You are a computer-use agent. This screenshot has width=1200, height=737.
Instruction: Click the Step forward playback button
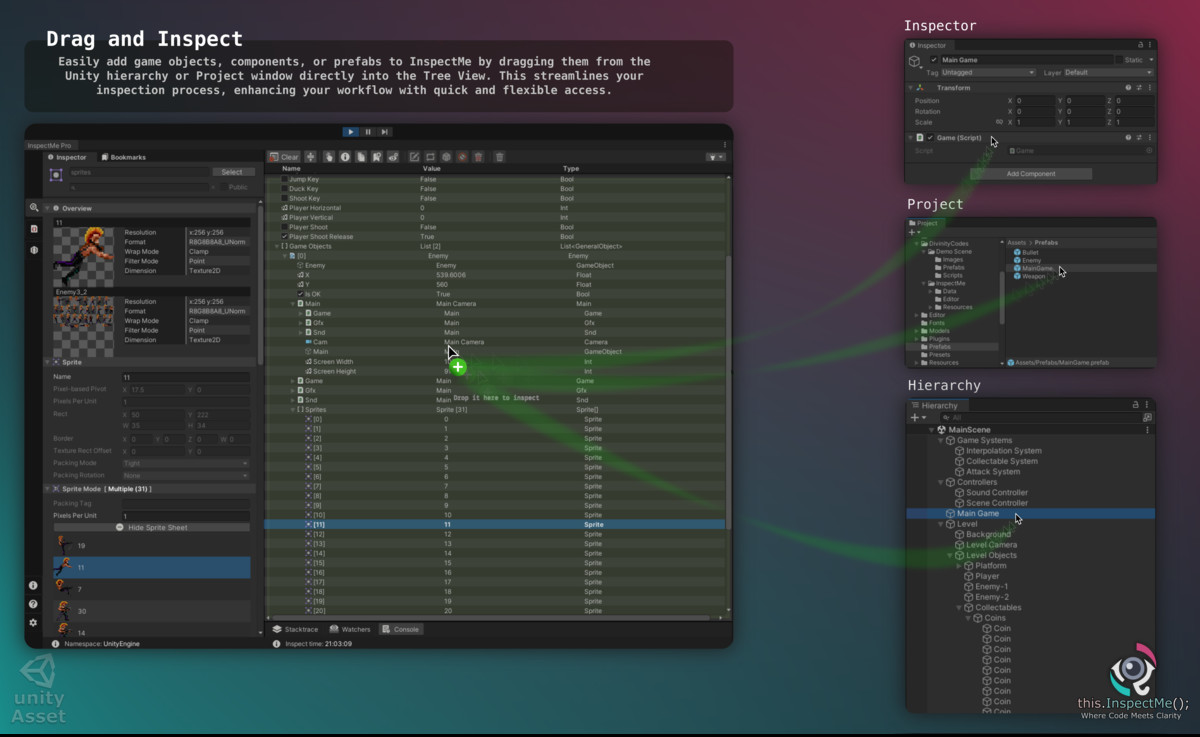(x=385, y=132)
